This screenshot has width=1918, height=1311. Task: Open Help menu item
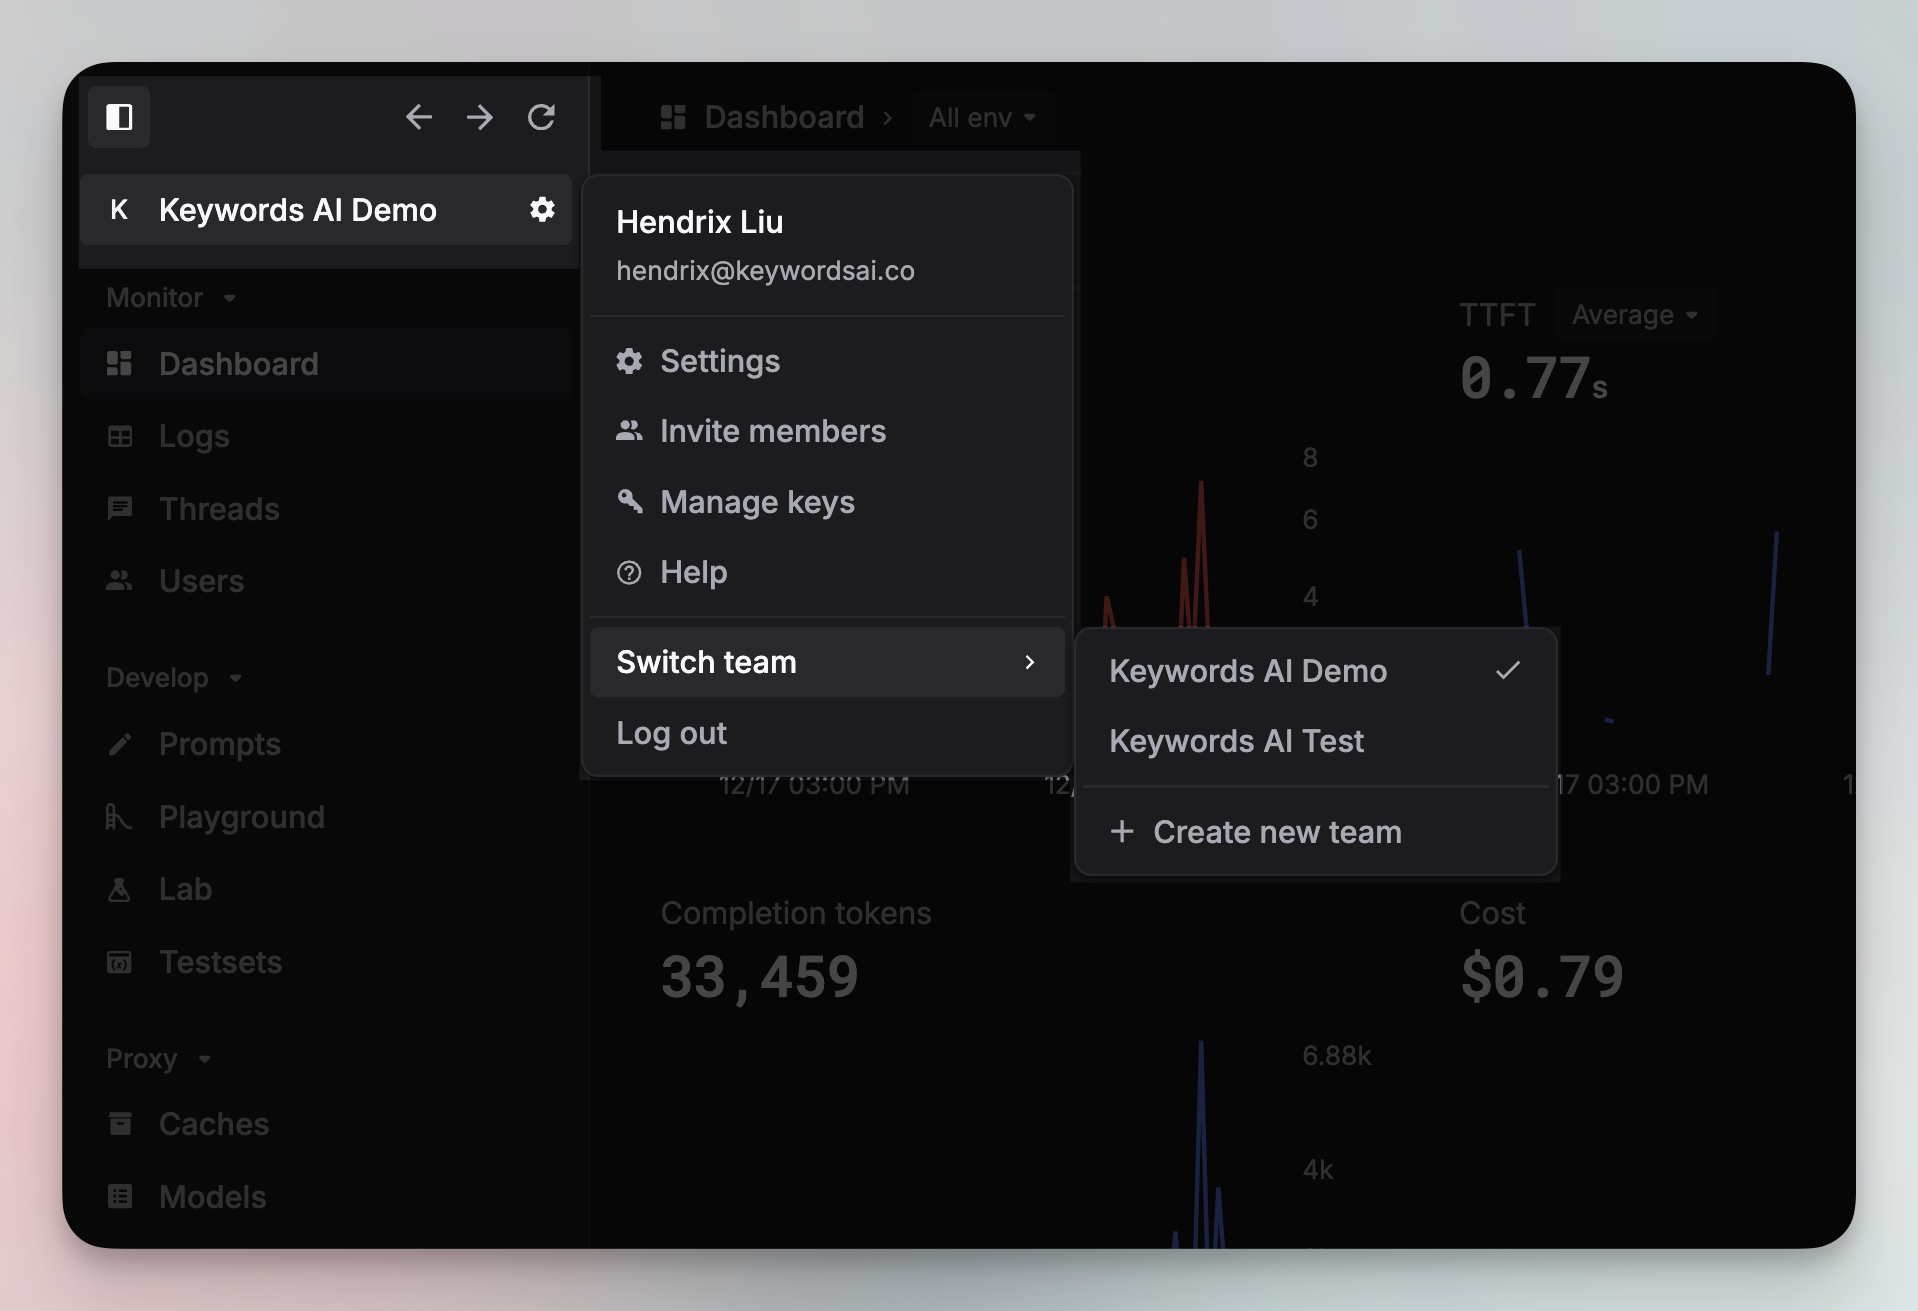pyautogui.click(x=827, y=572)
